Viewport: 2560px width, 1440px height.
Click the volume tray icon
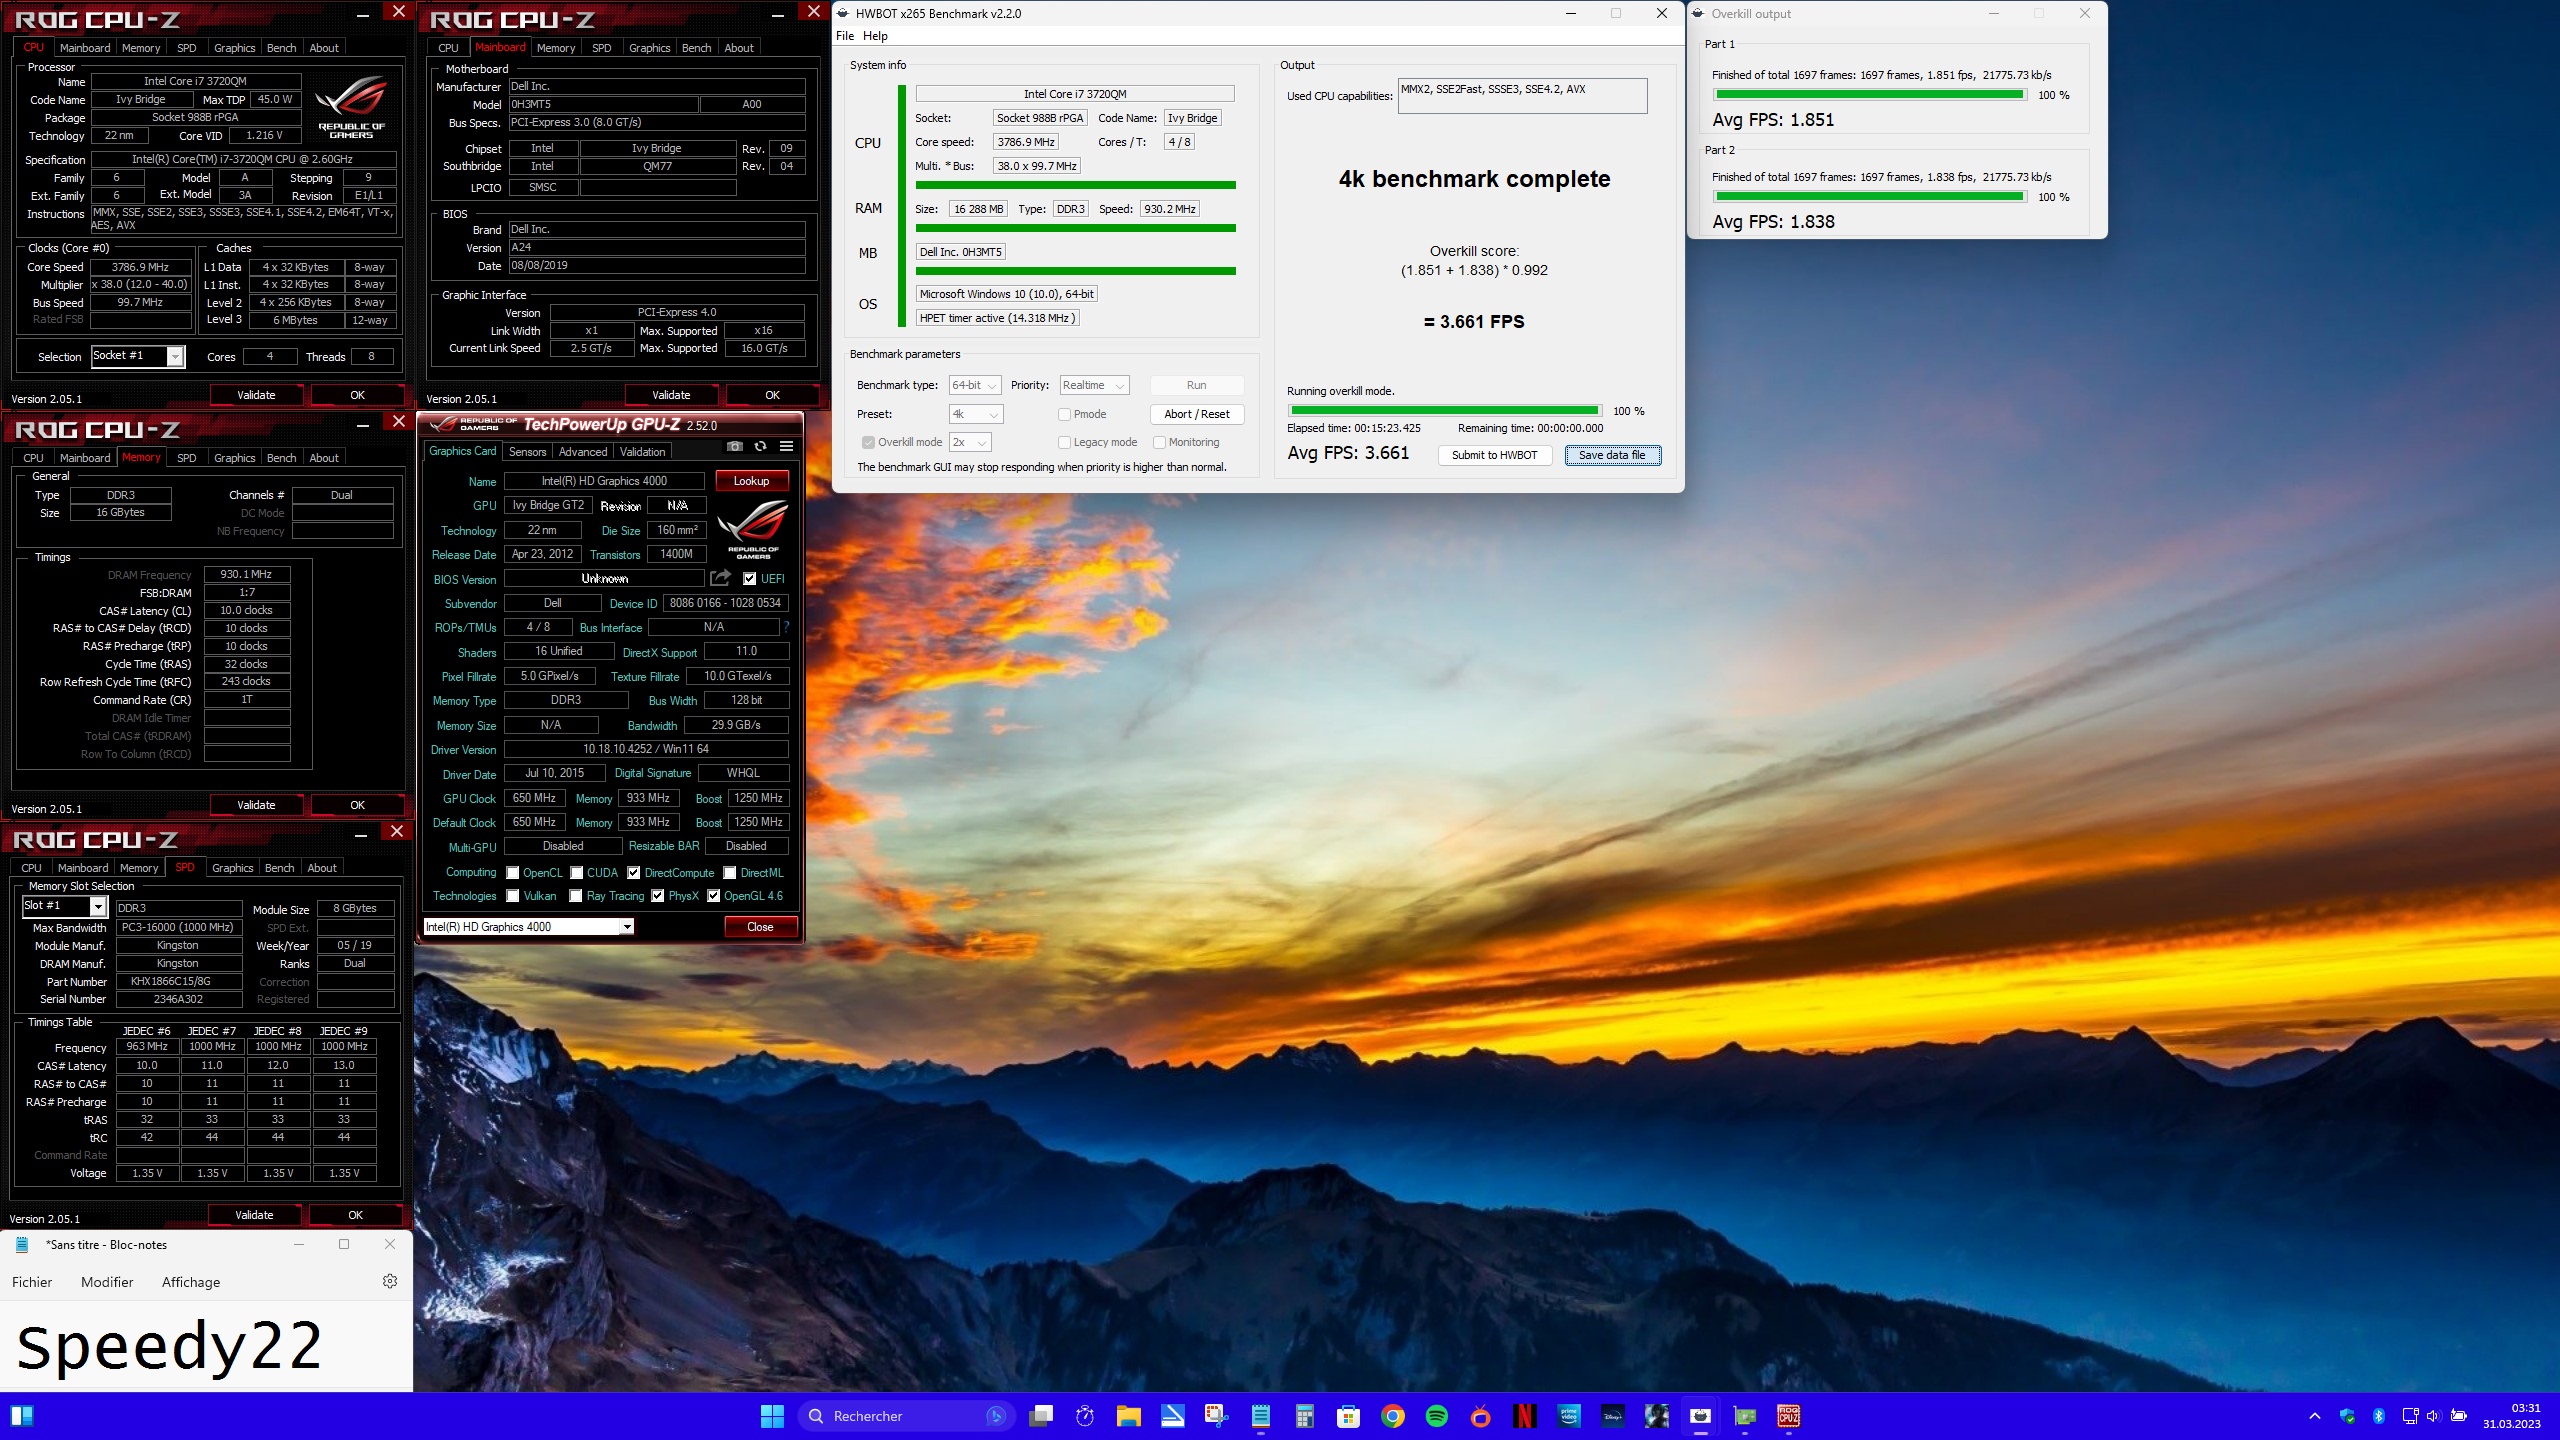click(2433, 1416)
